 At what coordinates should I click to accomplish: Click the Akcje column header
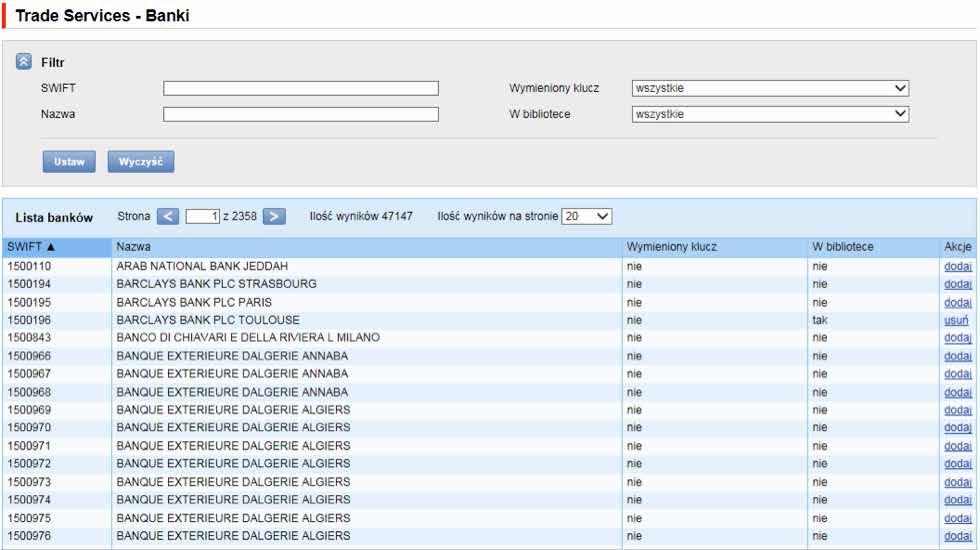958,247
